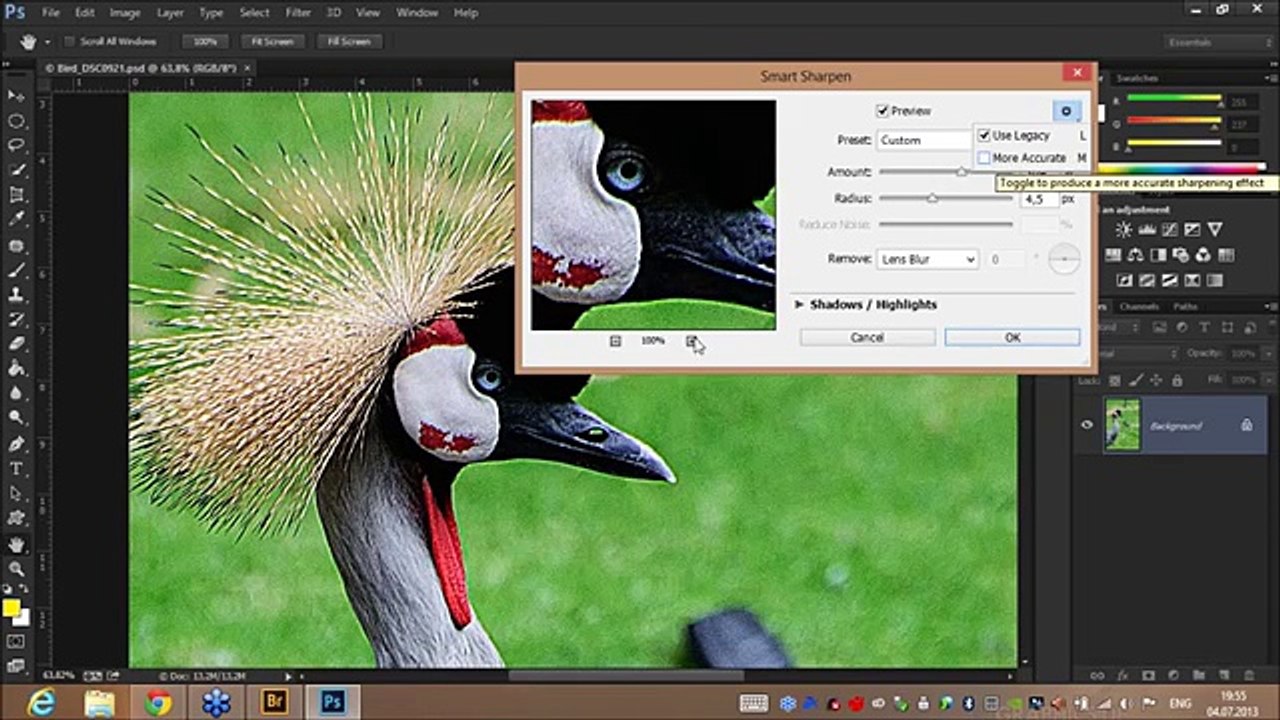Open the Image menu

pos(125,13)
